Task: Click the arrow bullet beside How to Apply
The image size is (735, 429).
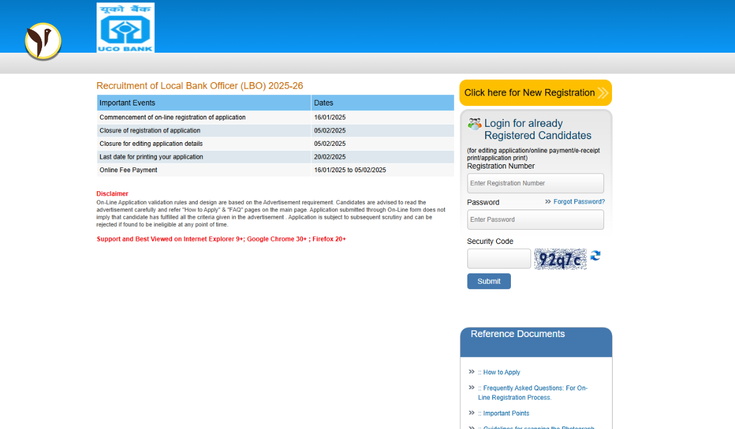Action: (x=472, y=372)
